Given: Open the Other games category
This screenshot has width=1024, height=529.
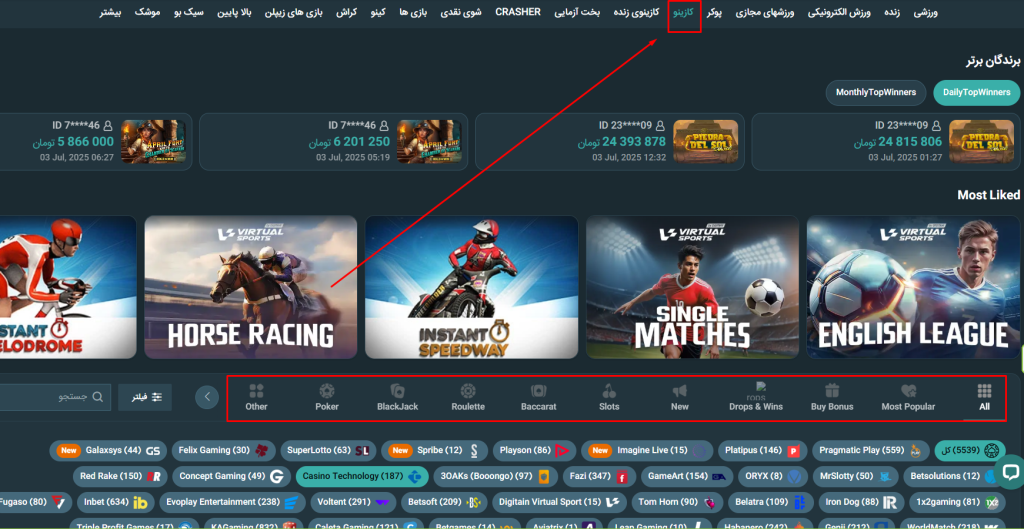Looking at the screenshot, I should 256,398.
